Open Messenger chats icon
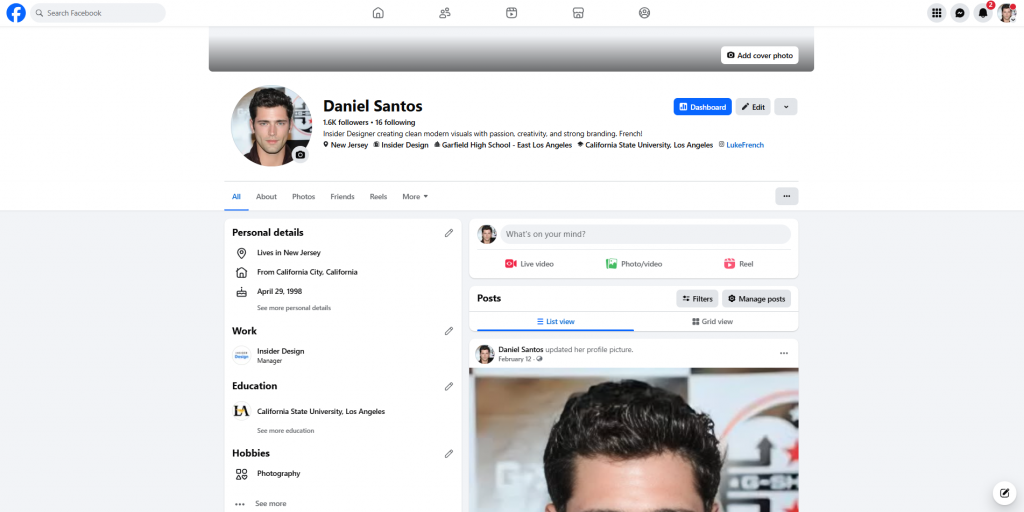1024x512 pixels. pyautogui.click(x=959, y=12)
